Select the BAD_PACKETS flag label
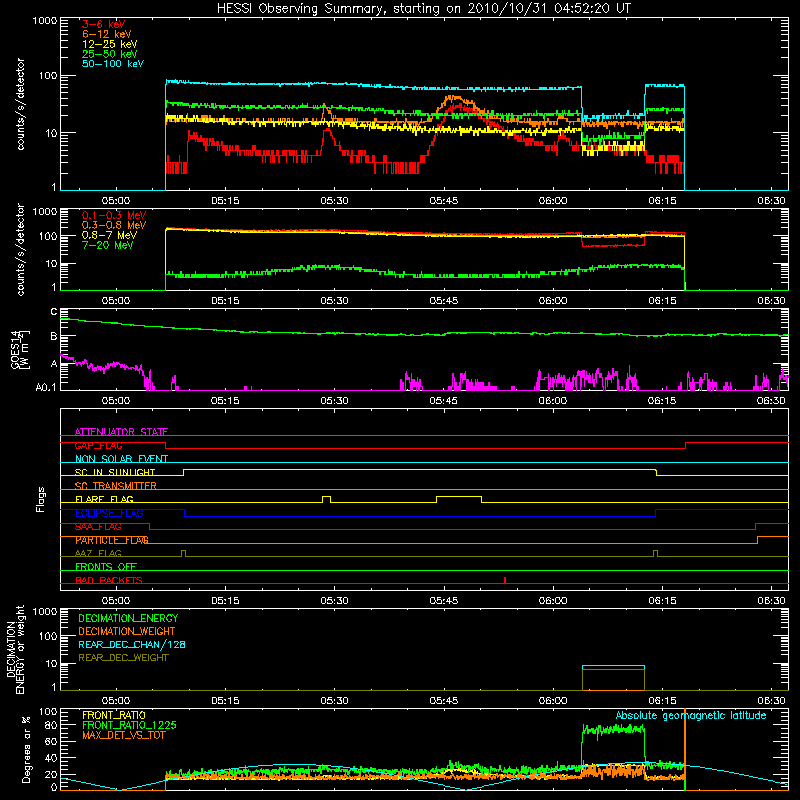This screenshot has width=800, height=800. click(x=109, y=580)
